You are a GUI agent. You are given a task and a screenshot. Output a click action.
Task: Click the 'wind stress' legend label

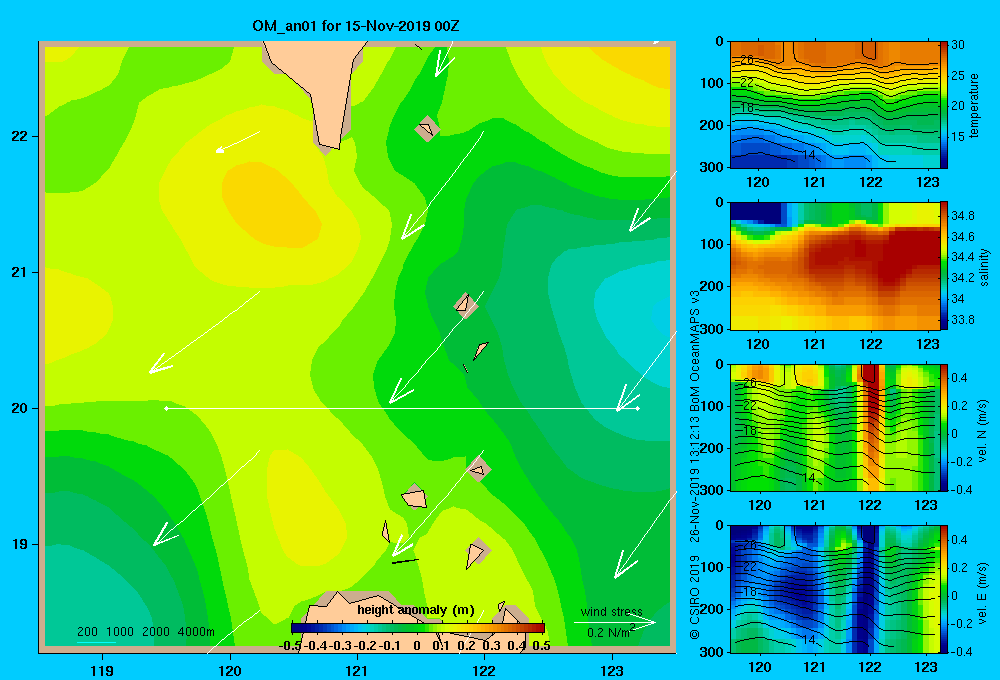coord(612,611)
